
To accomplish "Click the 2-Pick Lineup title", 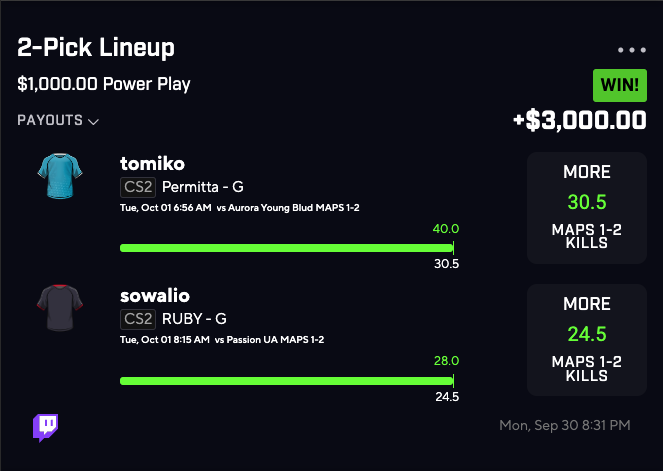I will point(96,48).
